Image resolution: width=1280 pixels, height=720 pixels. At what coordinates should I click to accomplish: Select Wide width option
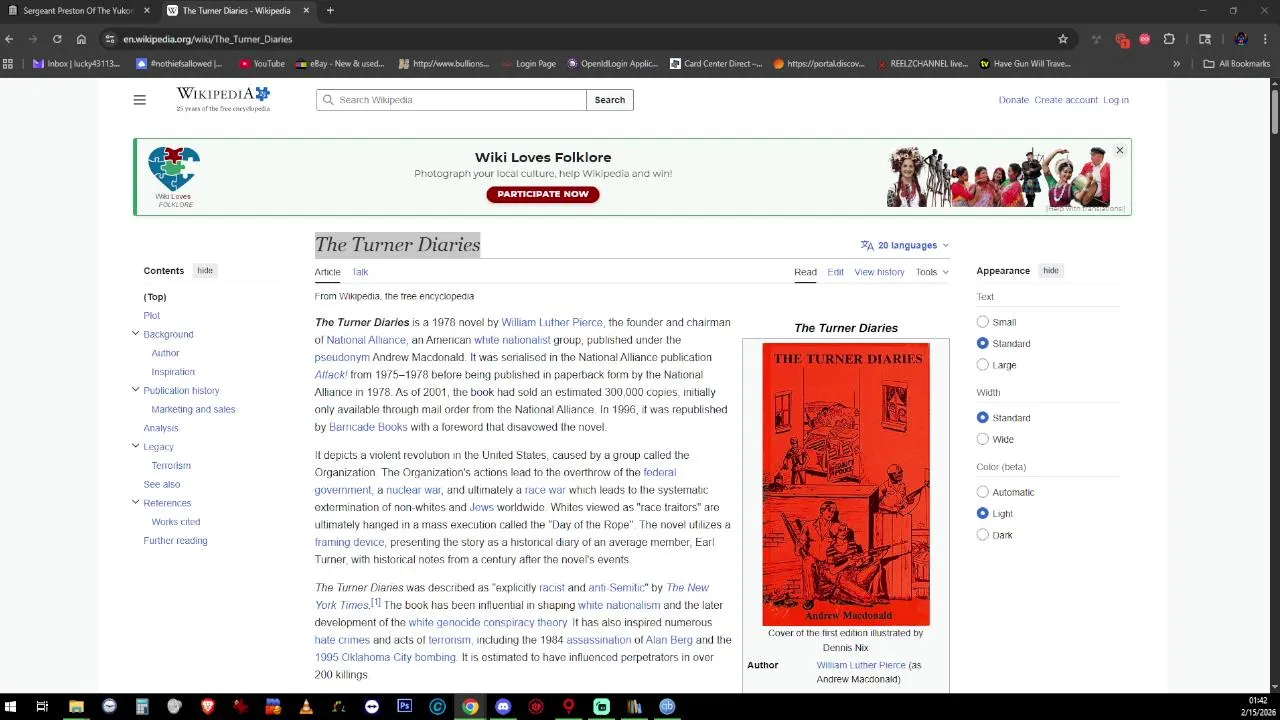click(982, 439)
